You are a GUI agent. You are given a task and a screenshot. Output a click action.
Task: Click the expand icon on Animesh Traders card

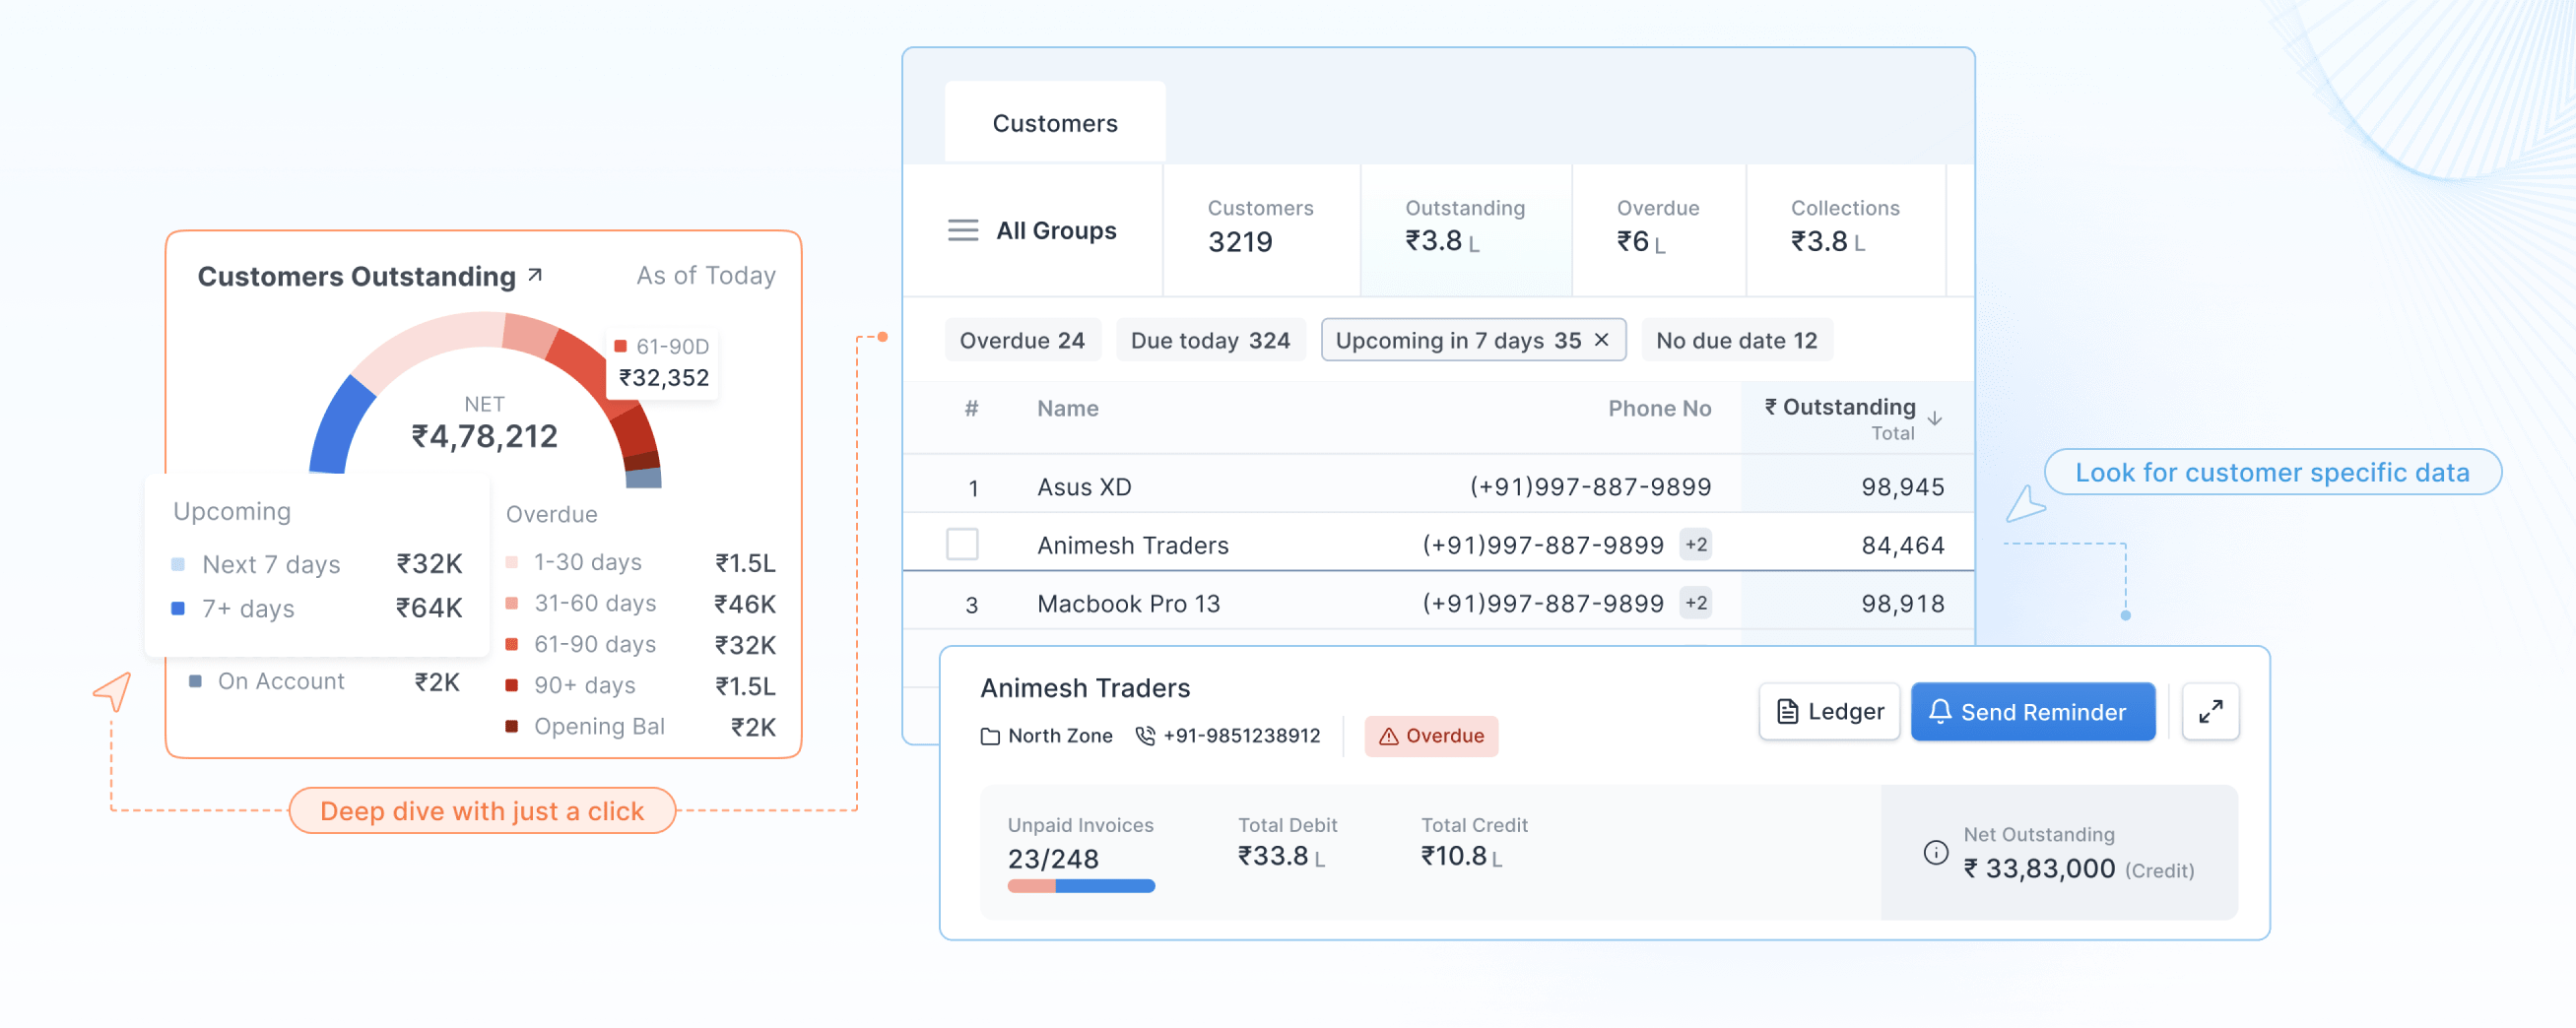coord(2210,711)
